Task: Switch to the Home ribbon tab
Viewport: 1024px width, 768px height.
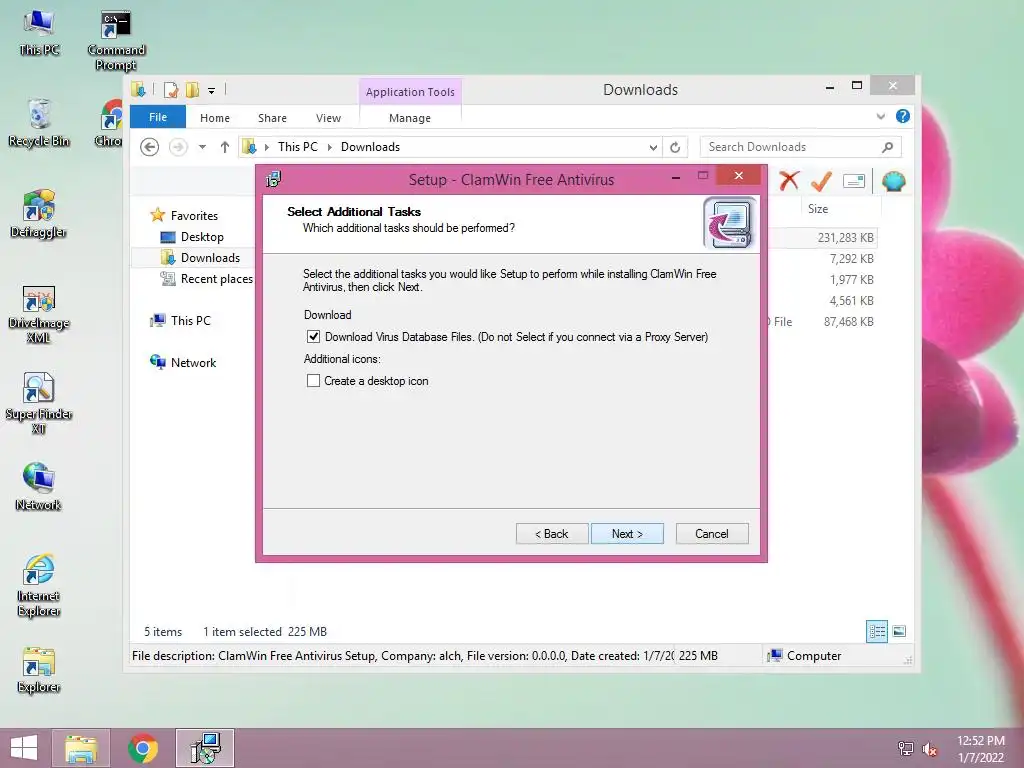Action: 215,118
